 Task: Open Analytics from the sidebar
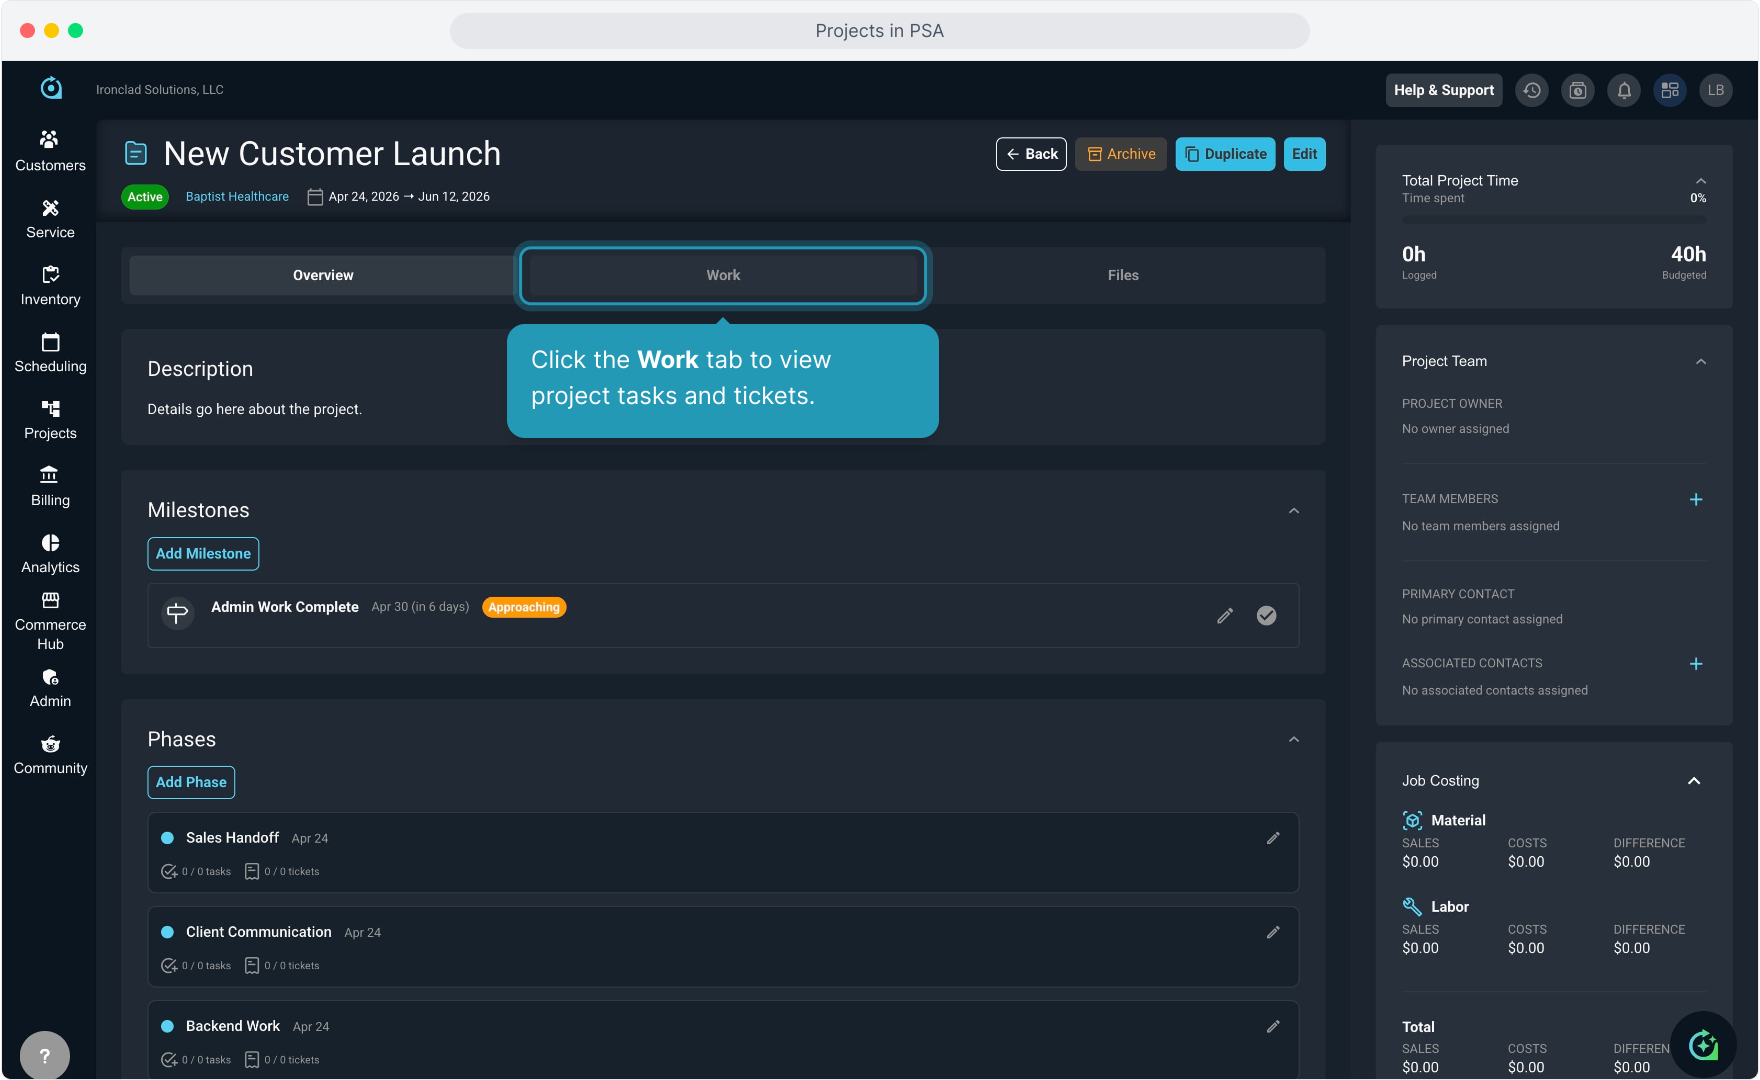pos(50,554)
